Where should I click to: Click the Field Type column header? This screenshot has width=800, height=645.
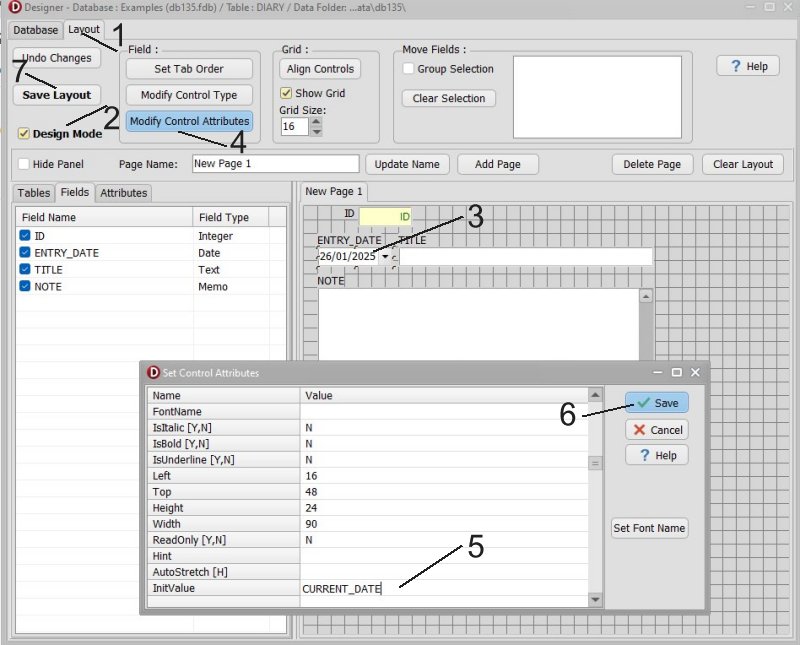[x=231, y=217]
